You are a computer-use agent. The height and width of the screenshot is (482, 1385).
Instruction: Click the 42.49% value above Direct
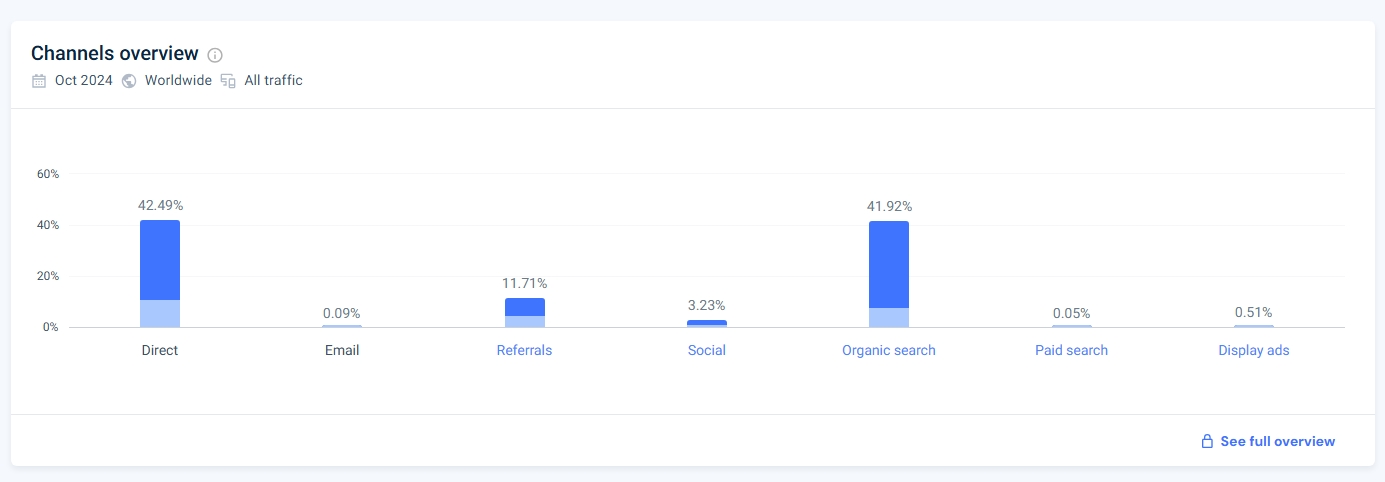(x=160, y=205)
